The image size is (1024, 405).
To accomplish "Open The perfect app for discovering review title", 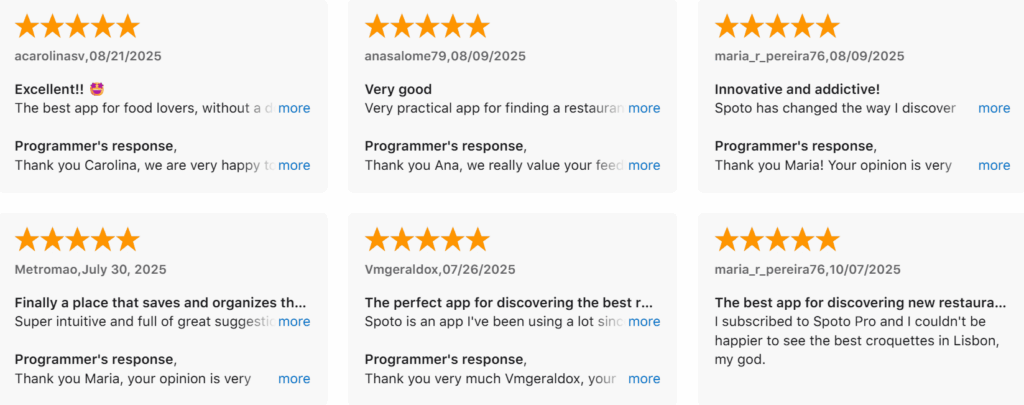I will coord(509,302).
